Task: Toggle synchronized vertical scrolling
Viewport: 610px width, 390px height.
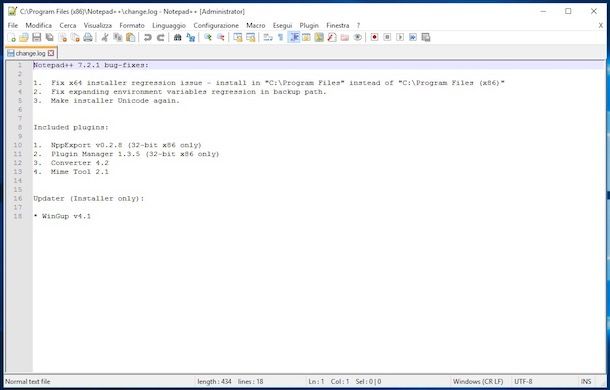Action: [238, 37]
